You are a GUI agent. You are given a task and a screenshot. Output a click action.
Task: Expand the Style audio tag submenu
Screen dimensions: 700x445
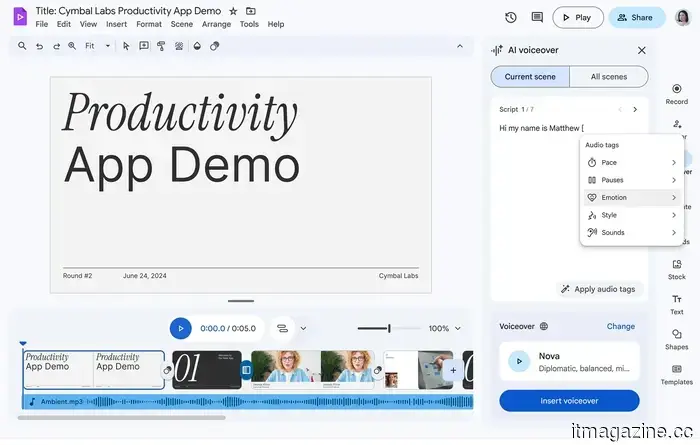[632, 215]
